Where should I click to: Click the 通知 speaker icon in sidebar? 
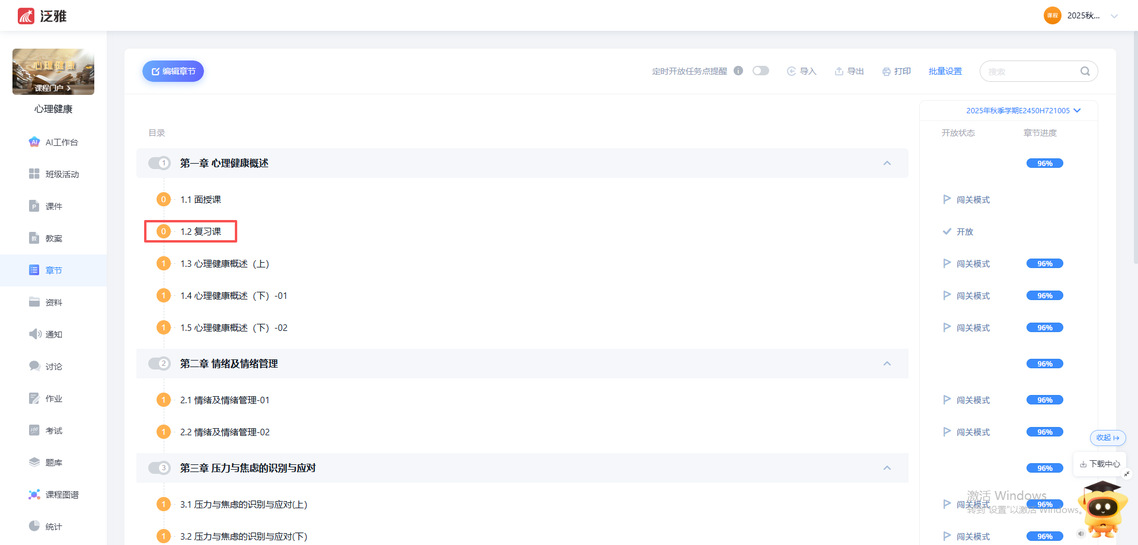pos(34,334)
